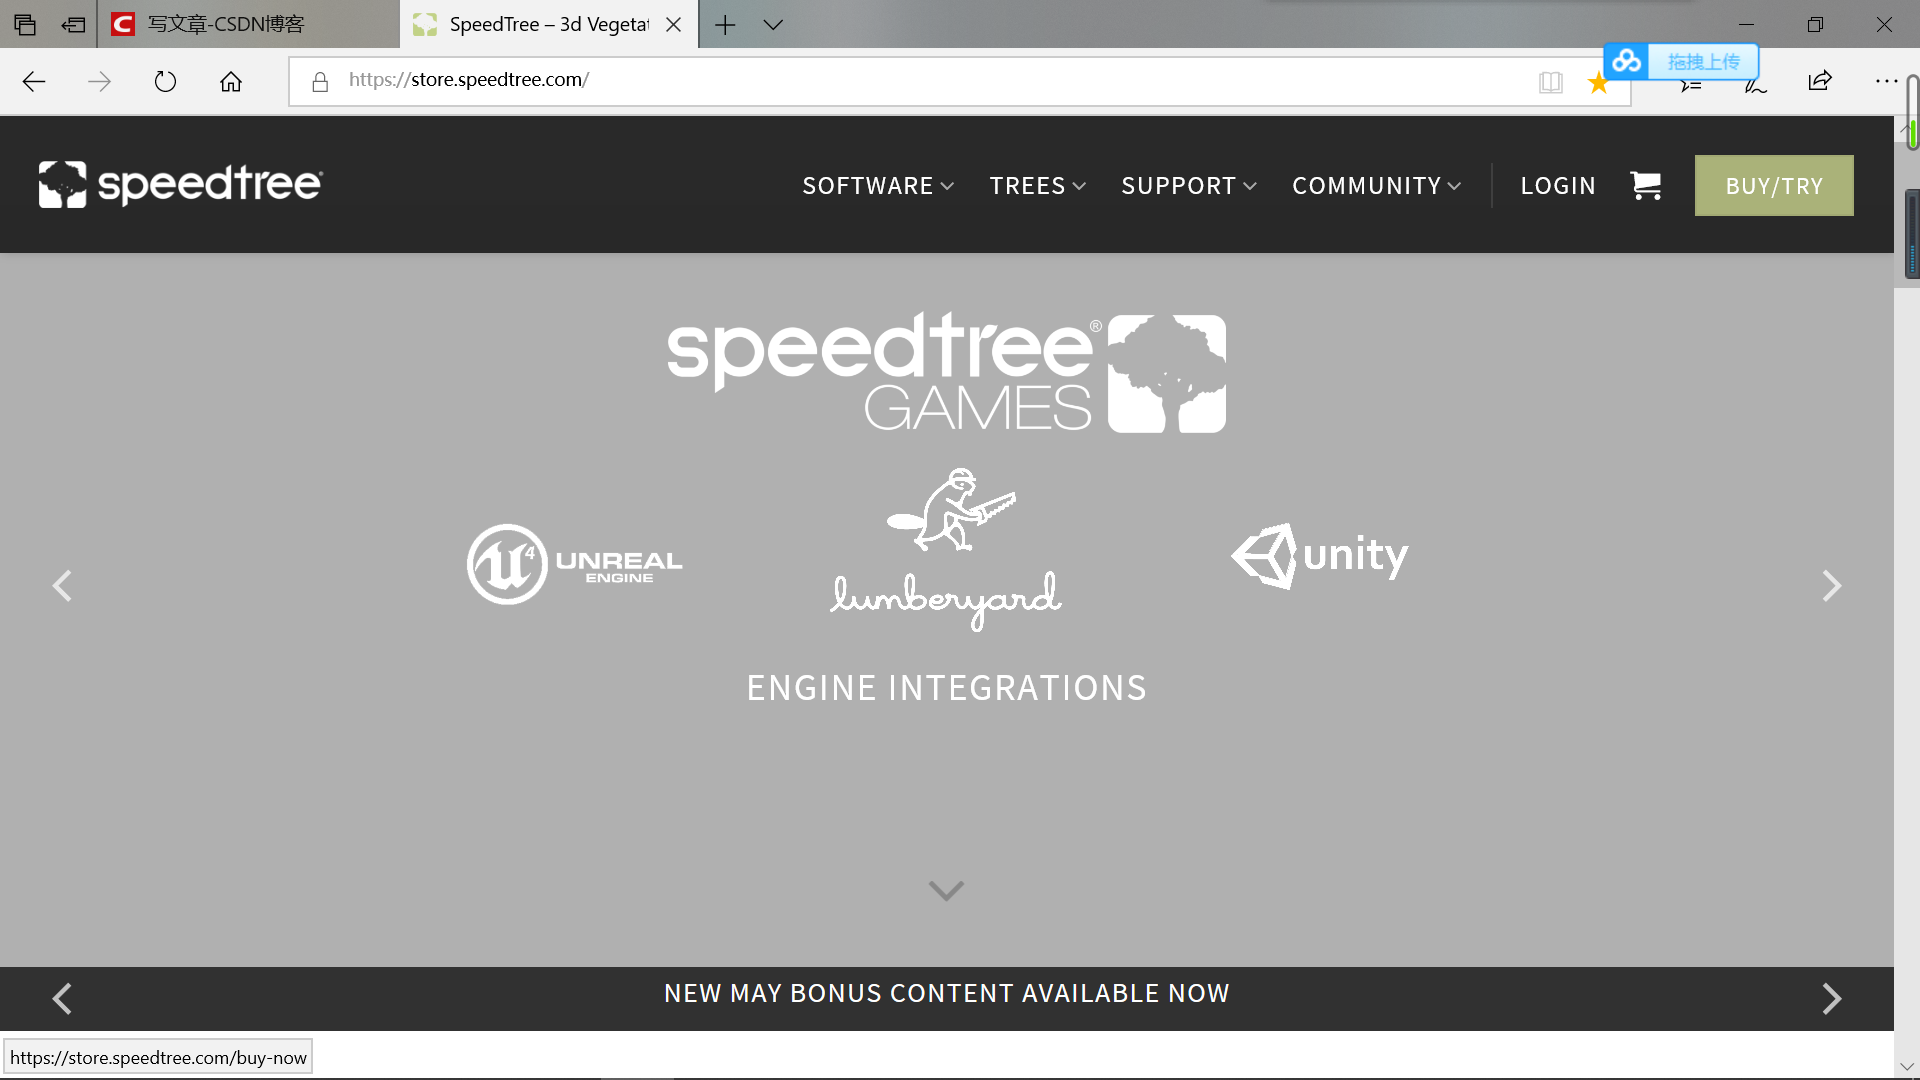Open the browser settings menu
The image size is (1920, 1080).
tap(1886, 81)
